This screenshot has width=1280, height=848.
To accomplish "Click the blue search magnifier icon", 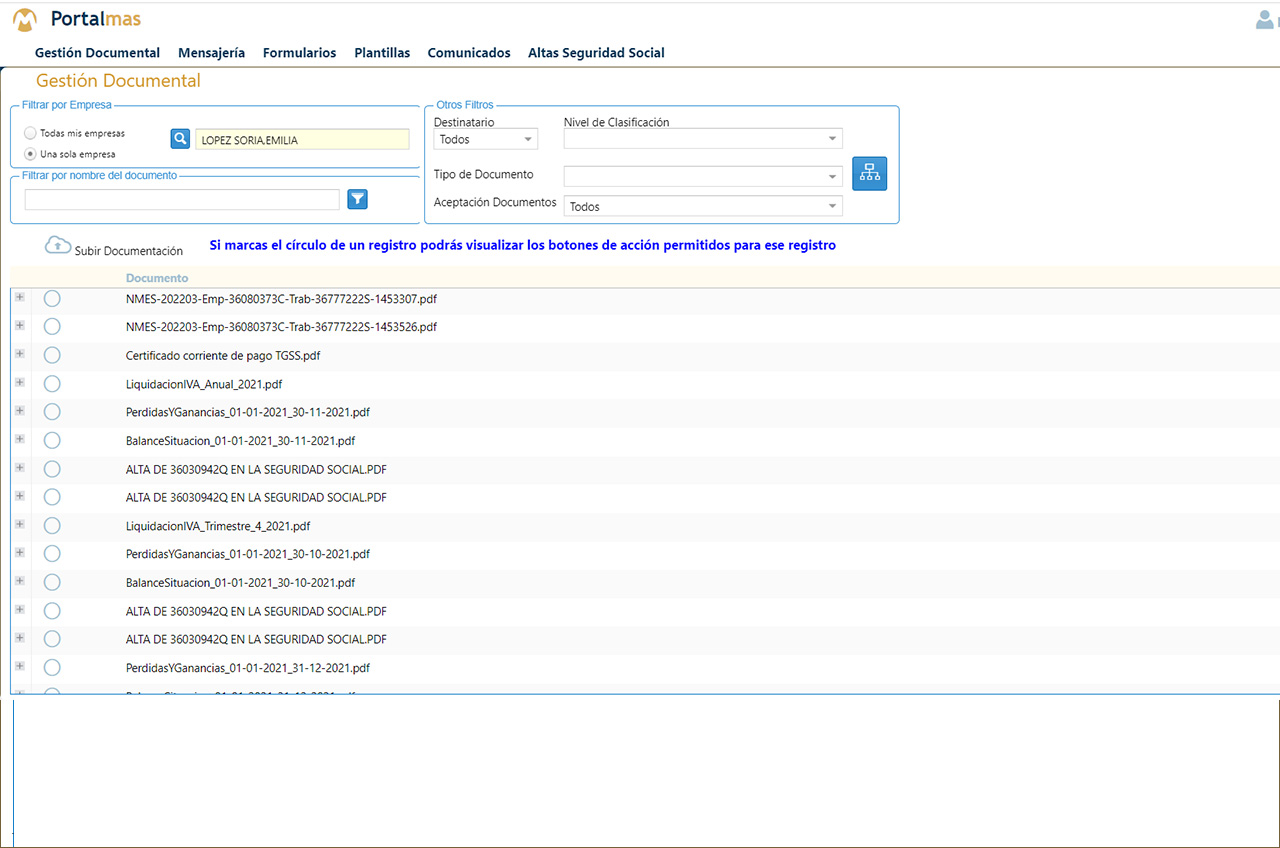I will tap(180, 139).
